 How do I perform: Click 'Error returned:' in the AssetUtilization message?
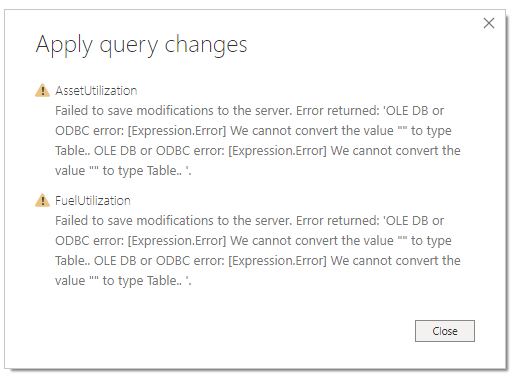click(338, 111)
